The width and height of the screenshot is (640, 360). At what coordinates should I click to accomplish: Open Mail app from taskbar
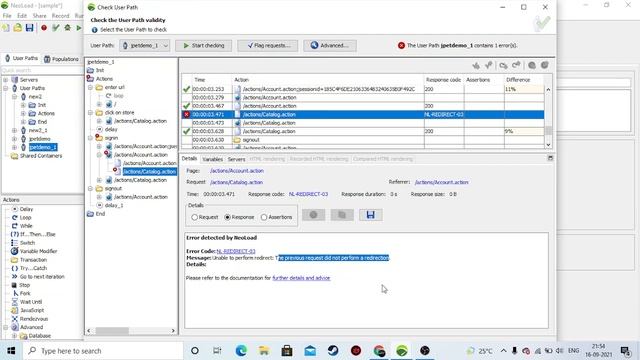310,351
